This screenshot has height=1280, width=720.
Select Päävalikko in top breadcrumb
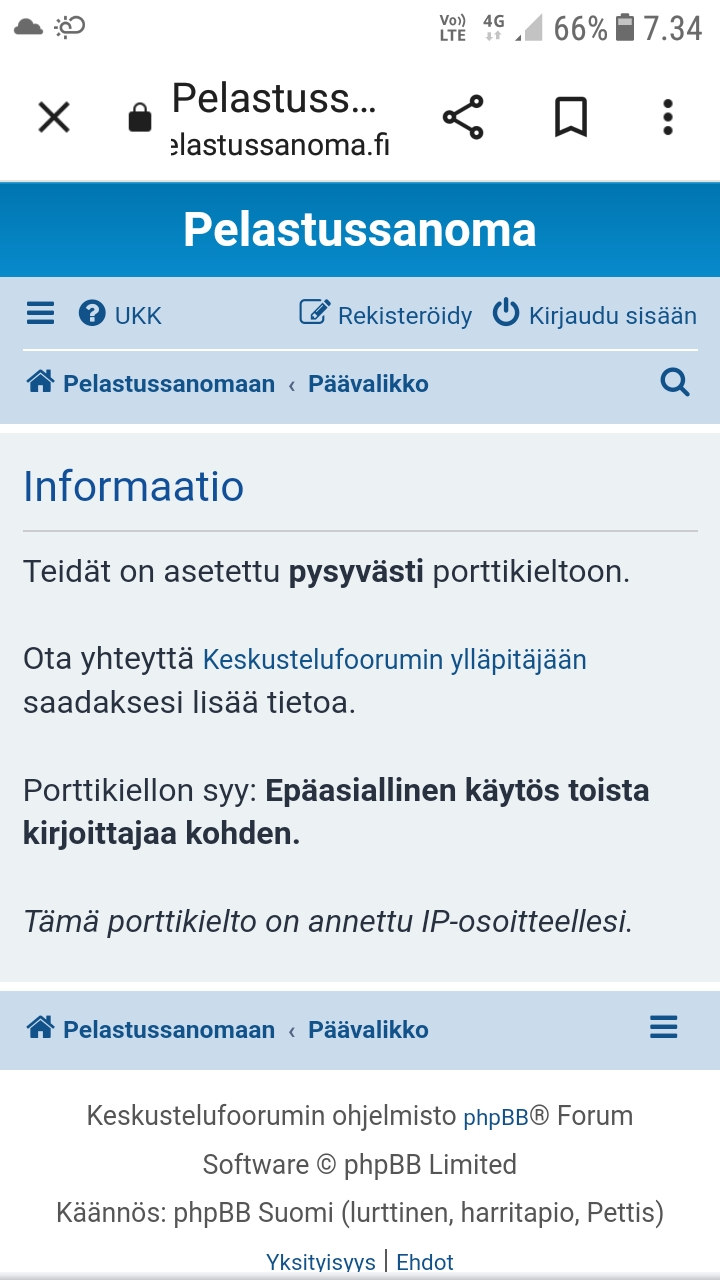368,384
